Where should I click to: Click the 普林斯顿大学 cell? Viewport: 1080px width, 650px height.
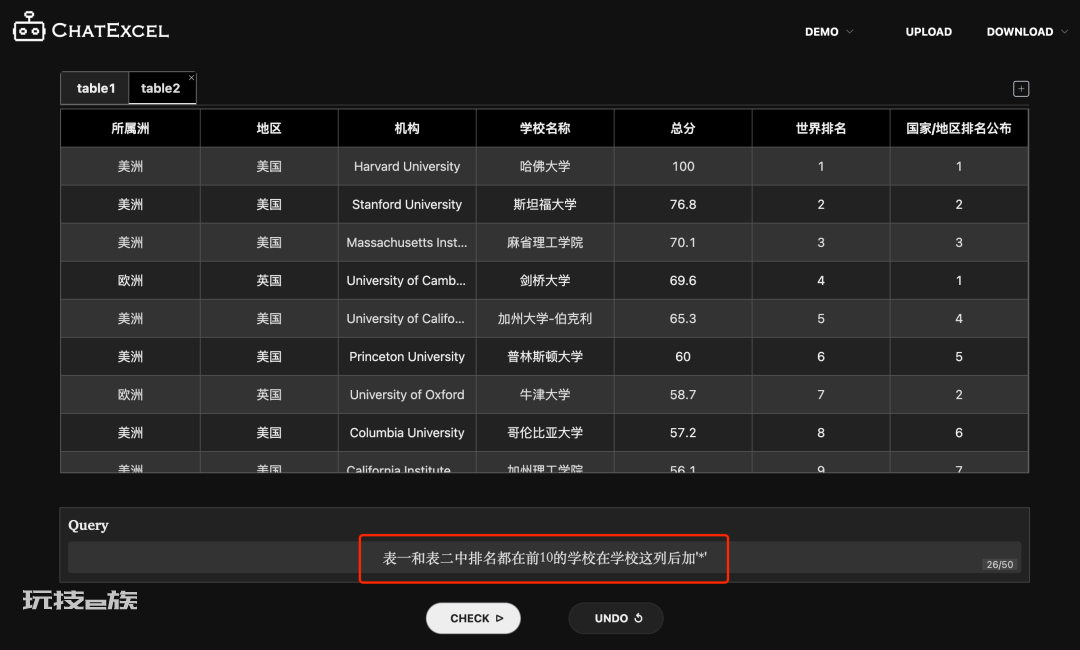(x=545, y=357)
